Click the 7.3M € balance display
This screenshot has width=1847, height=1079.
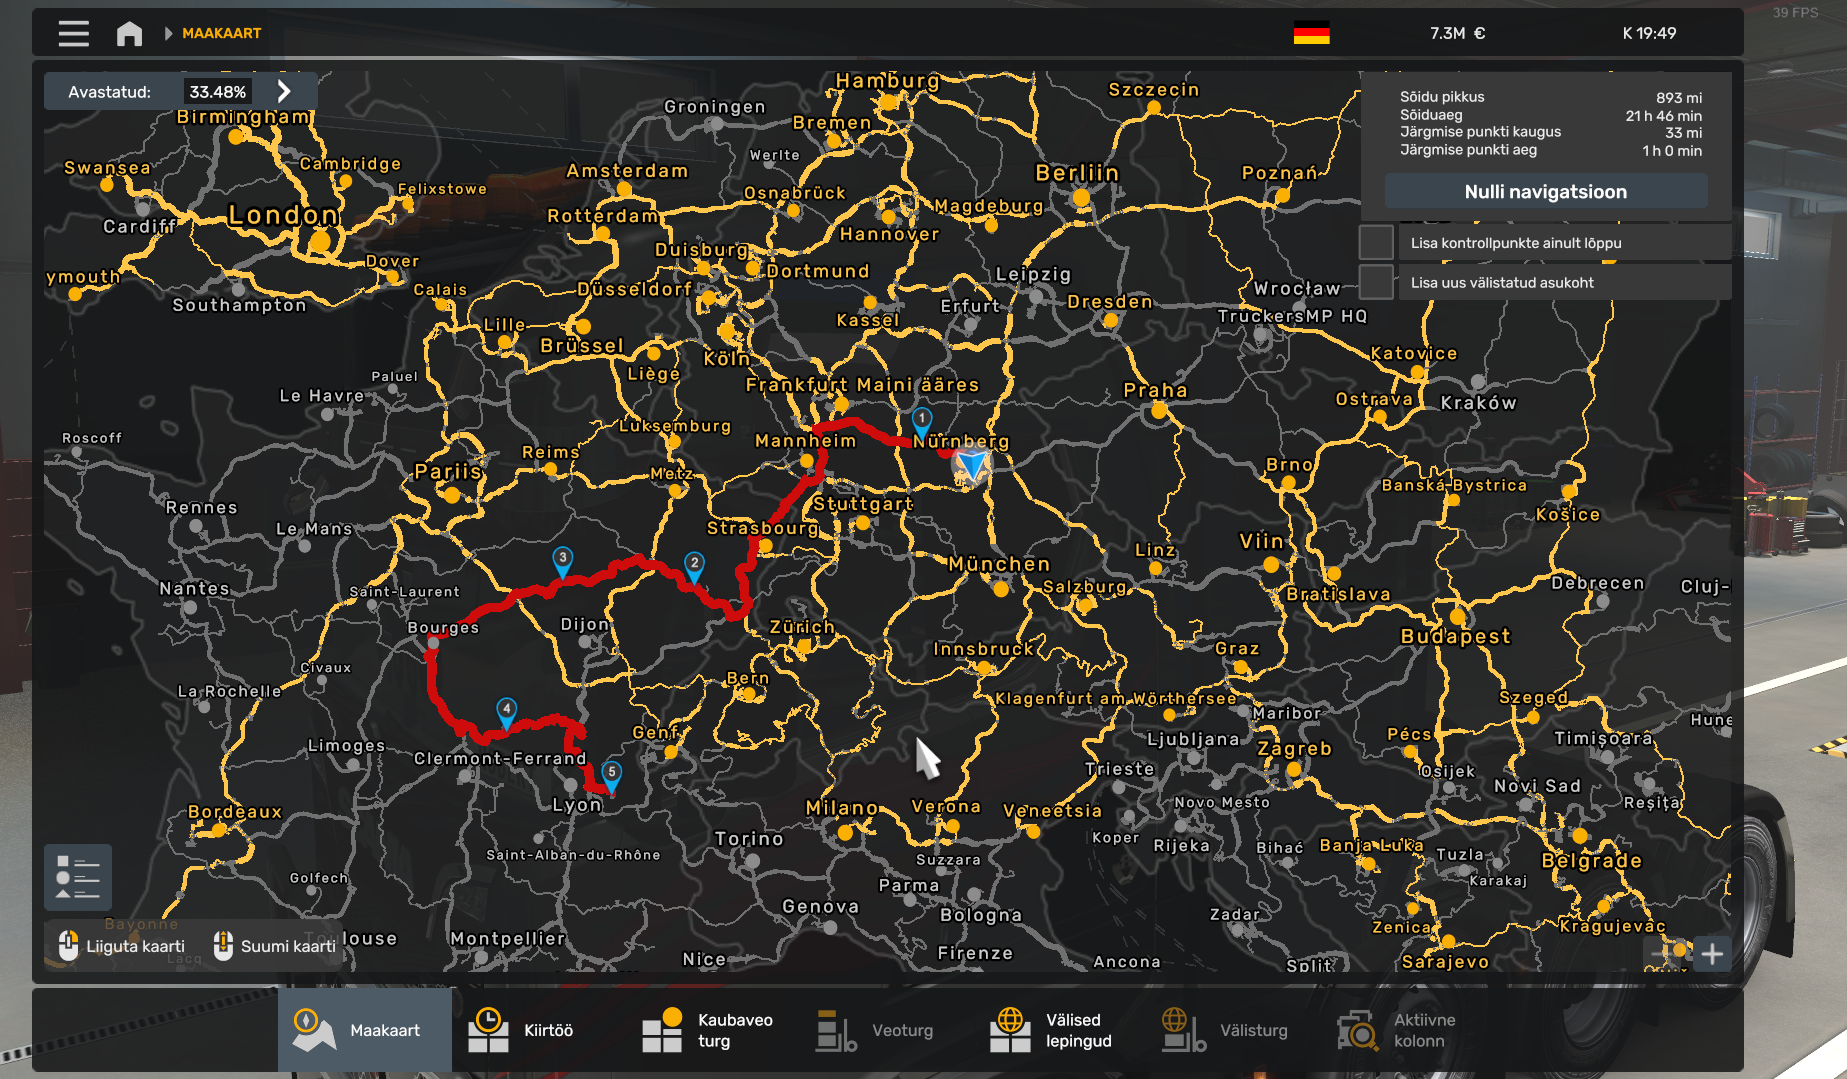(1457, 33)
